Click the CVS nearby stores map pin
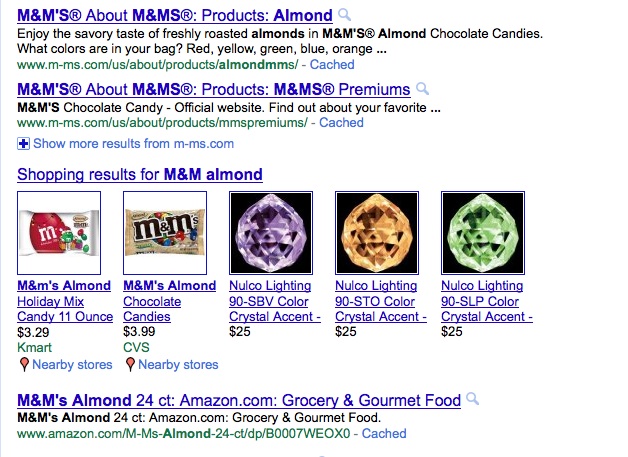Image resolution: width=628 pixels, height=457 pixels. (x=129, y=364)
